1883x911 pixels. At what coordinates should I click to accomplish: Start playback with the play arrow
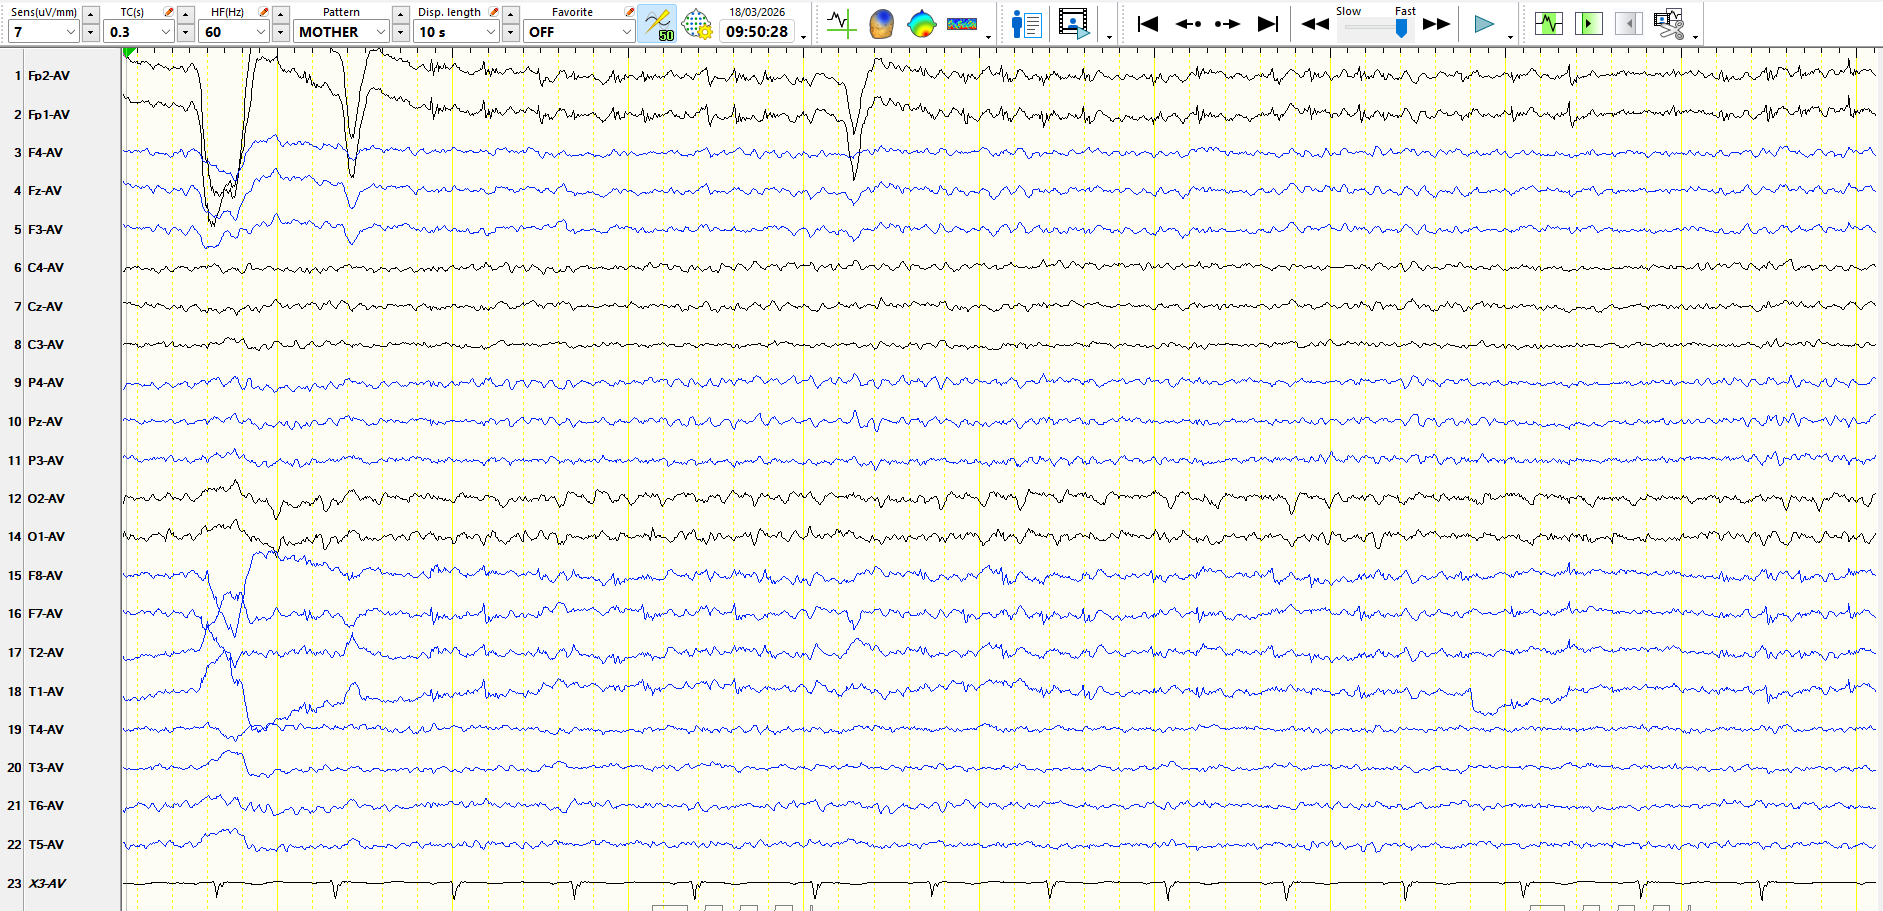[x=1484, y=23]
